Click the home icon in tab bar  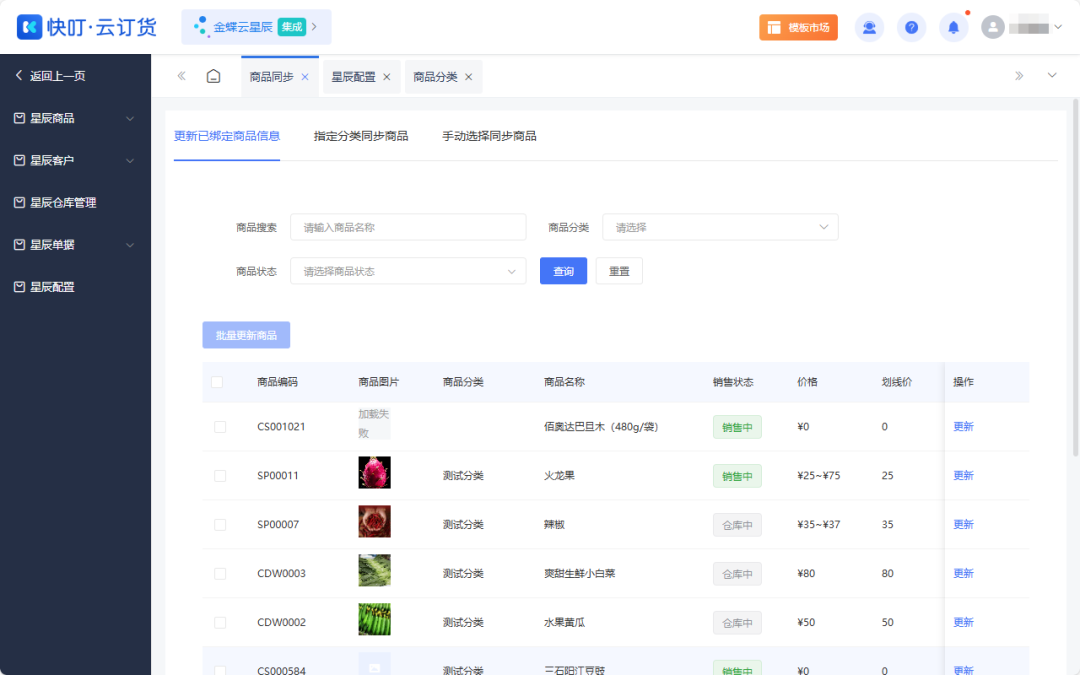(x=213, y=77)
